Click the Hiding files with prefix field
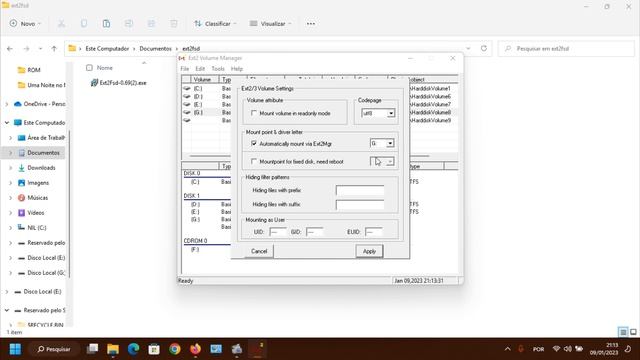 360,190
